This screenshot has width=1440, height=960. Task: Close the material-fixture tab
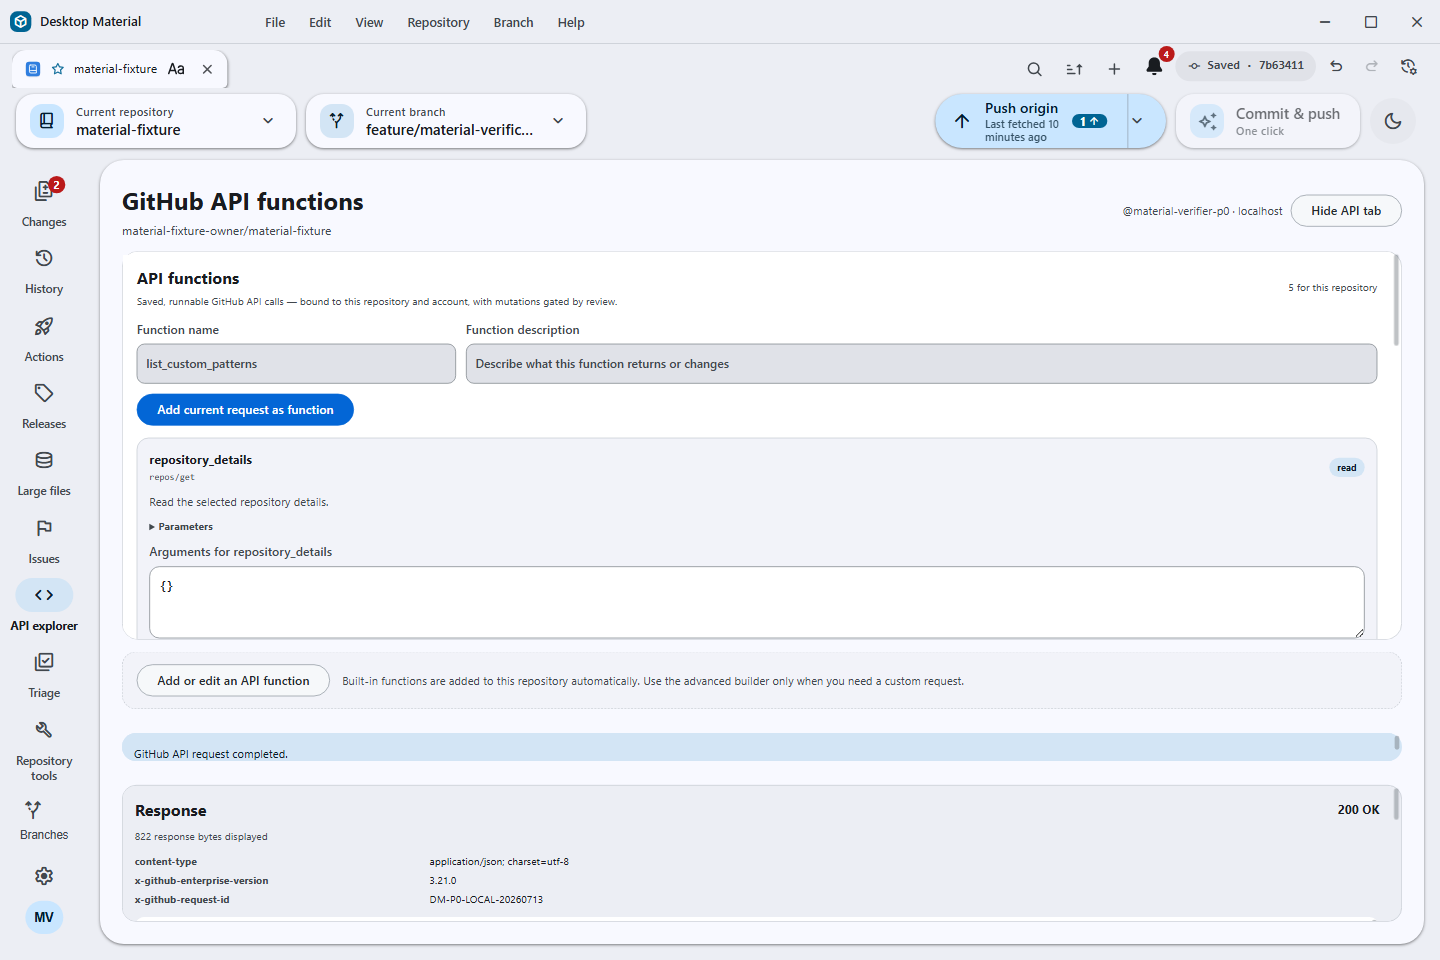(x=207, y=69)
